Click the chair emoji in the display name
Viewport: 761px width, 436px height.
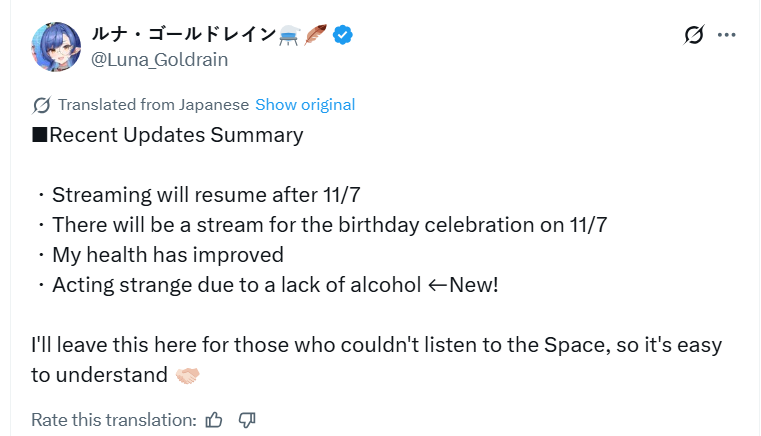(x=290, y=35)
